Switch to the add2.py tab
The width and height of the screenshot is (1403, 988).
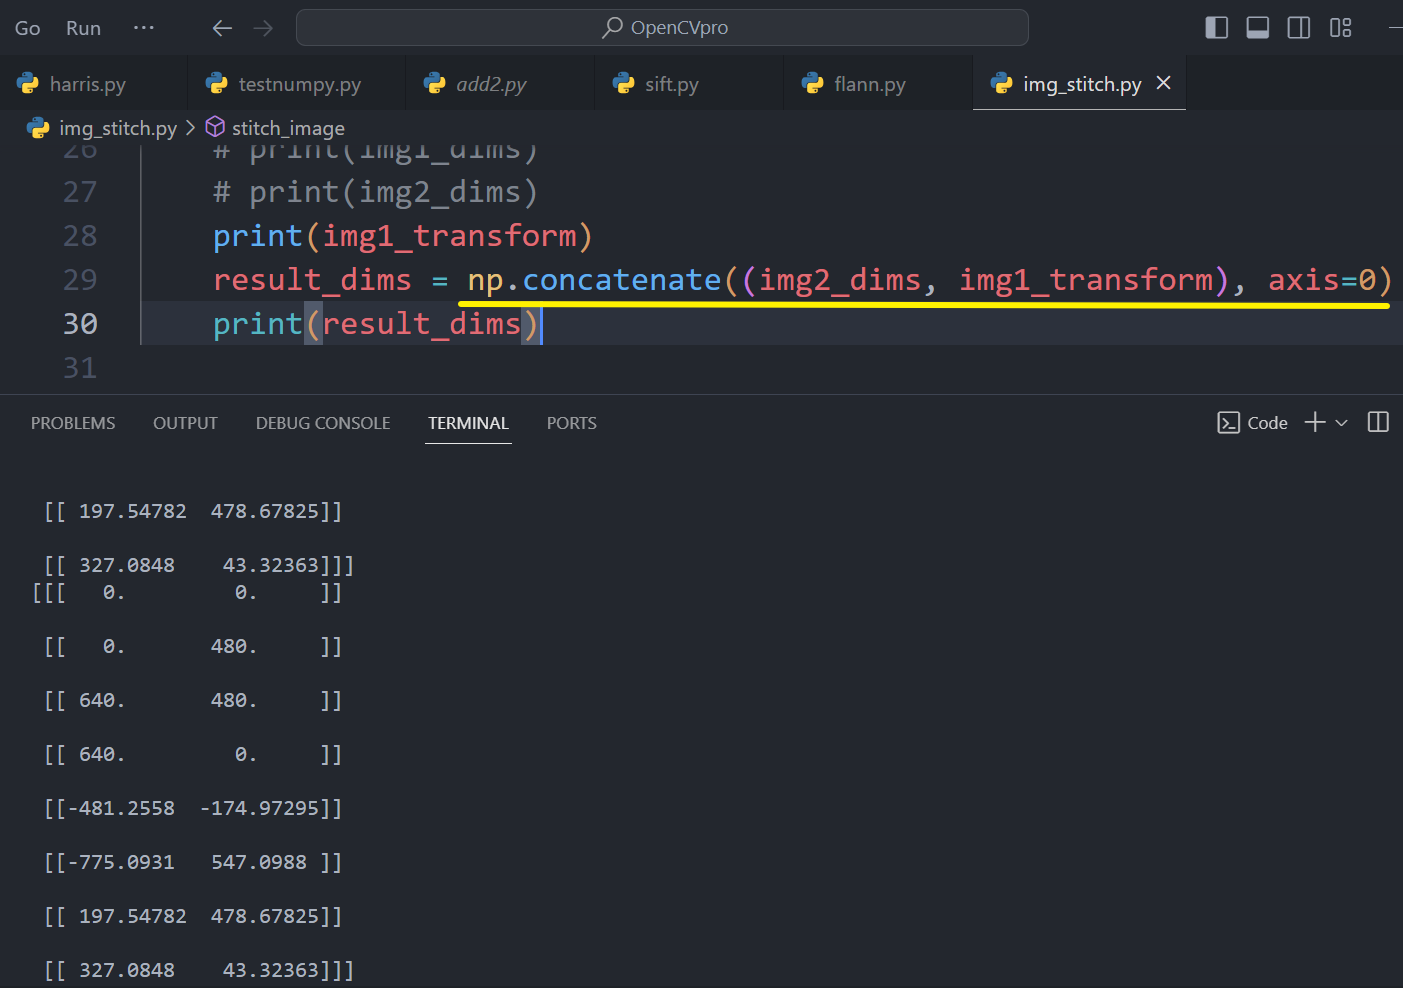pyautogui.click(x=500, y=84)
